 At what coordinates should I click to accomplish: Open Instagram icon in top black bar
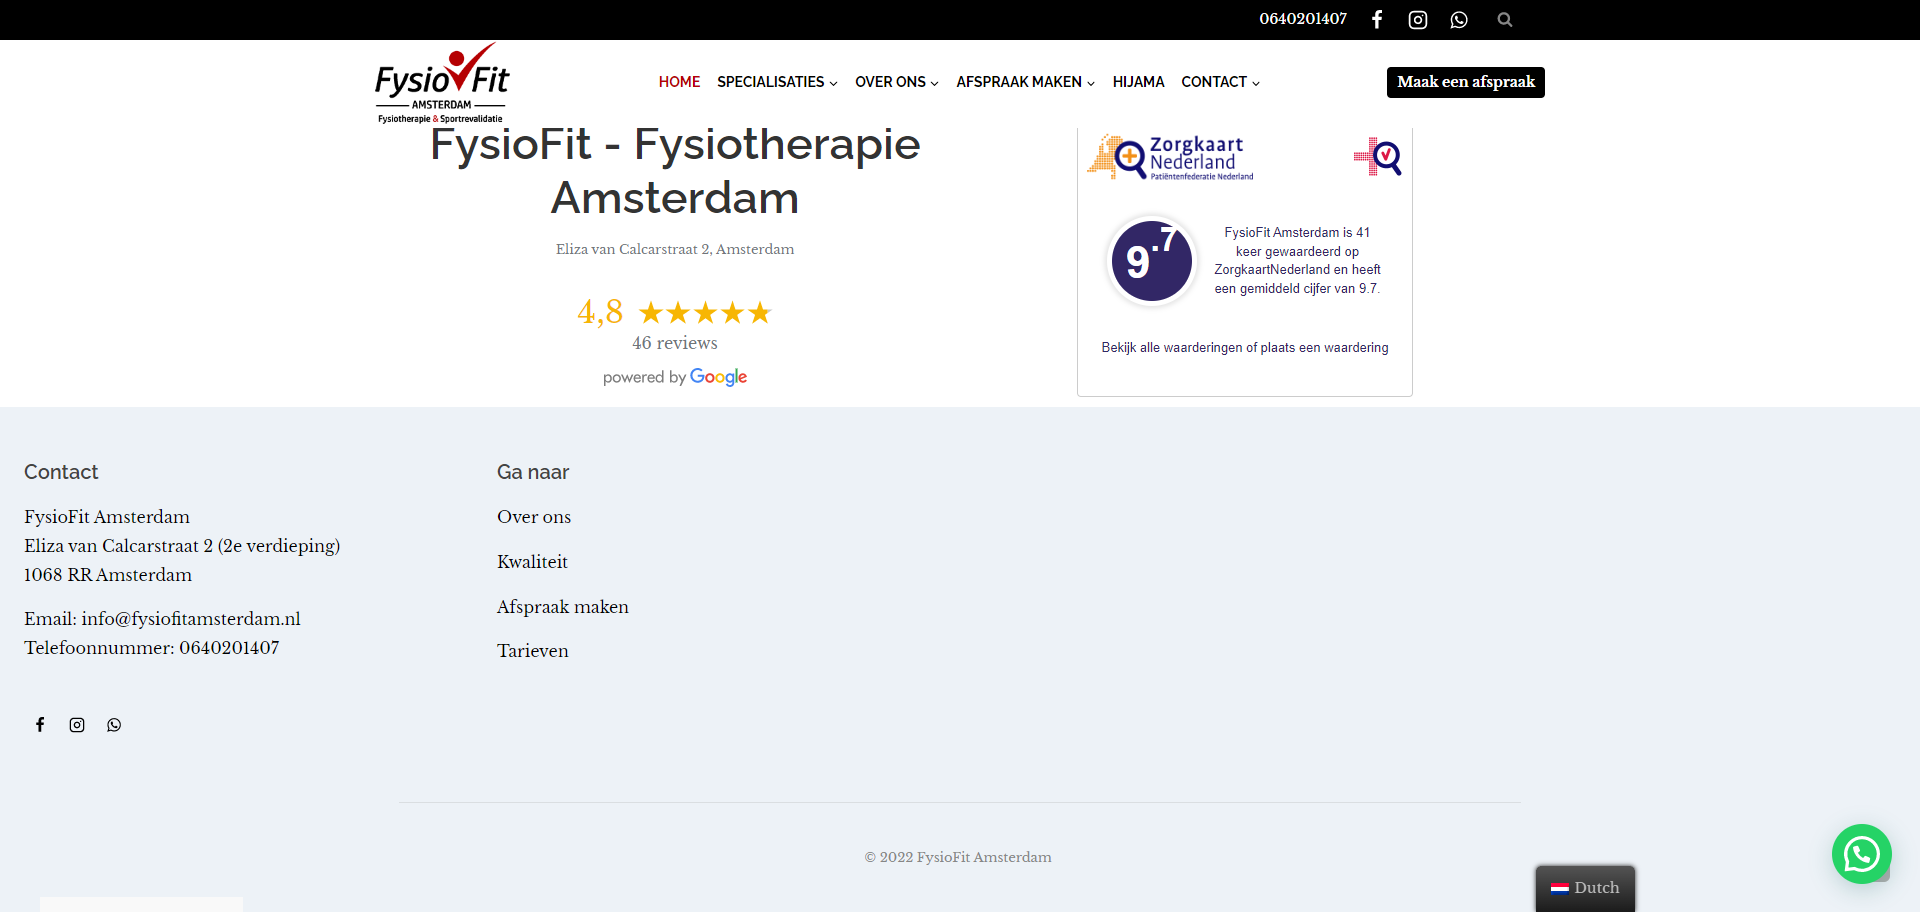[1418, 19]
